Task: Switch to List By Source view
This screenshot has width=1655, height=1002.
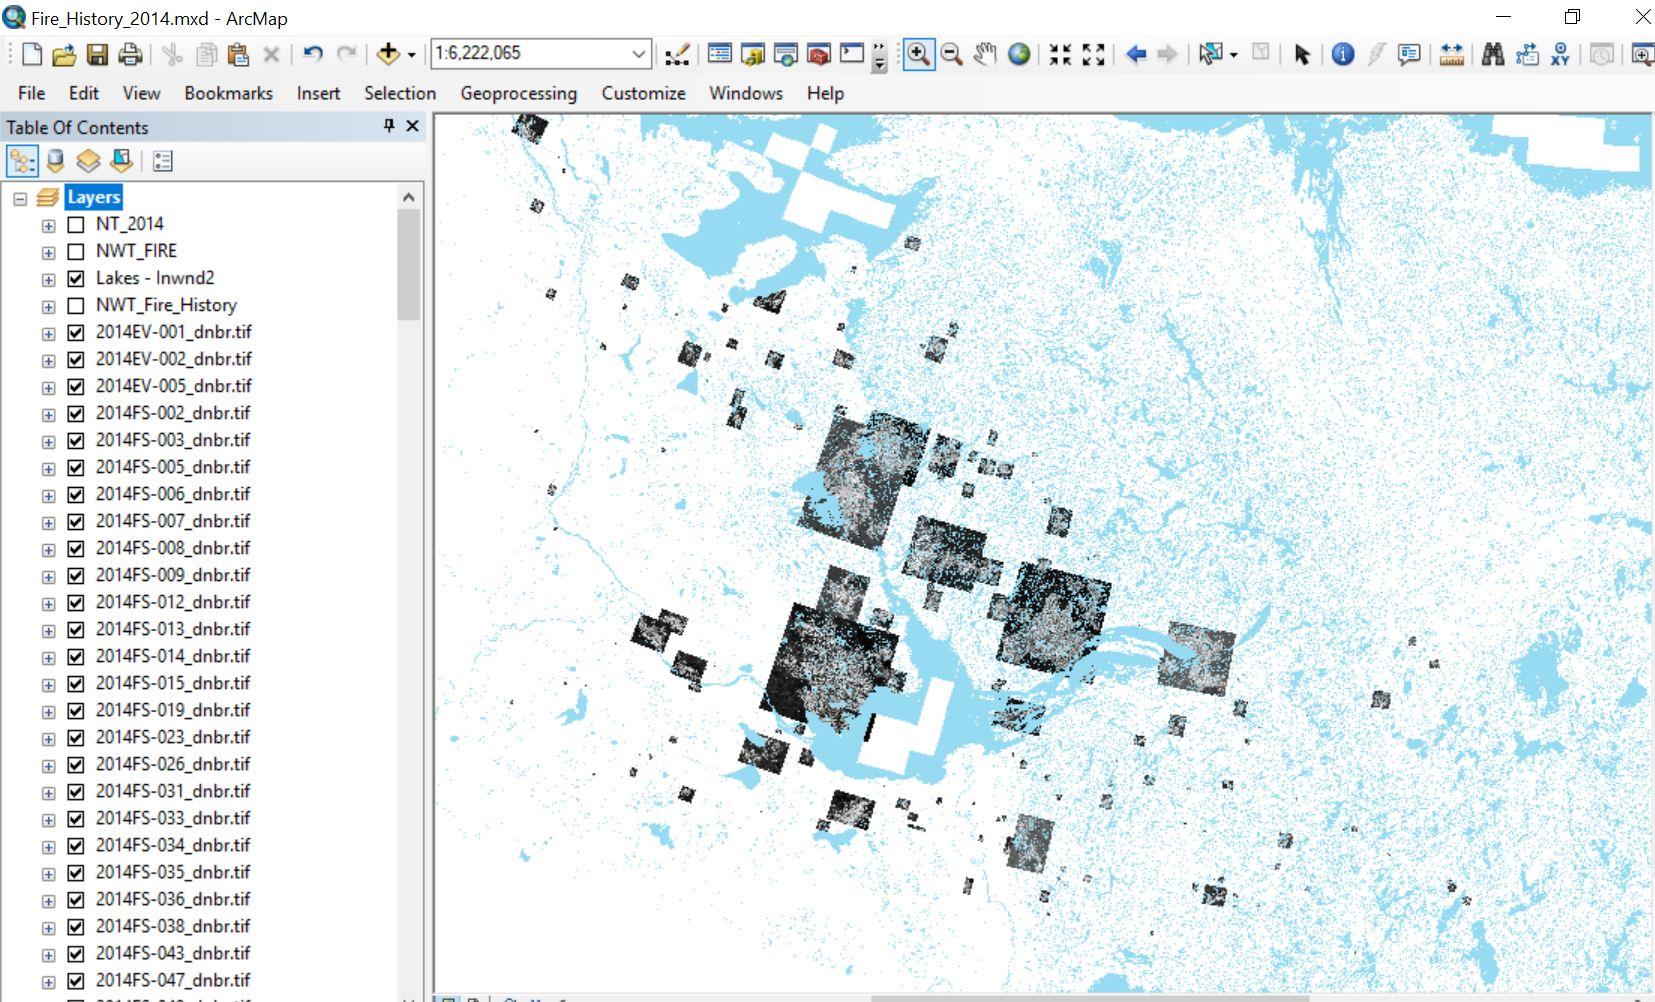Action: 56,161
